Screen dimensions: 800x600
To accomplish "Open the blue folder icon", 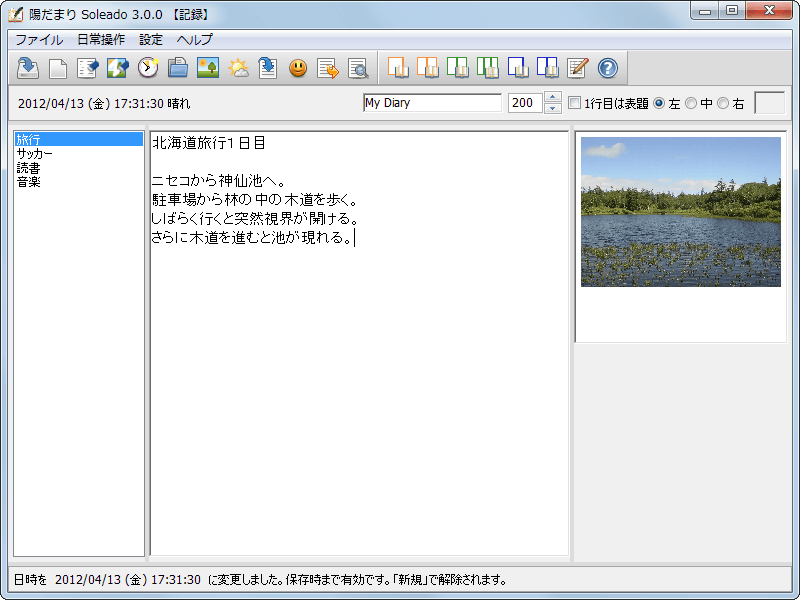I will pos(178,68).
